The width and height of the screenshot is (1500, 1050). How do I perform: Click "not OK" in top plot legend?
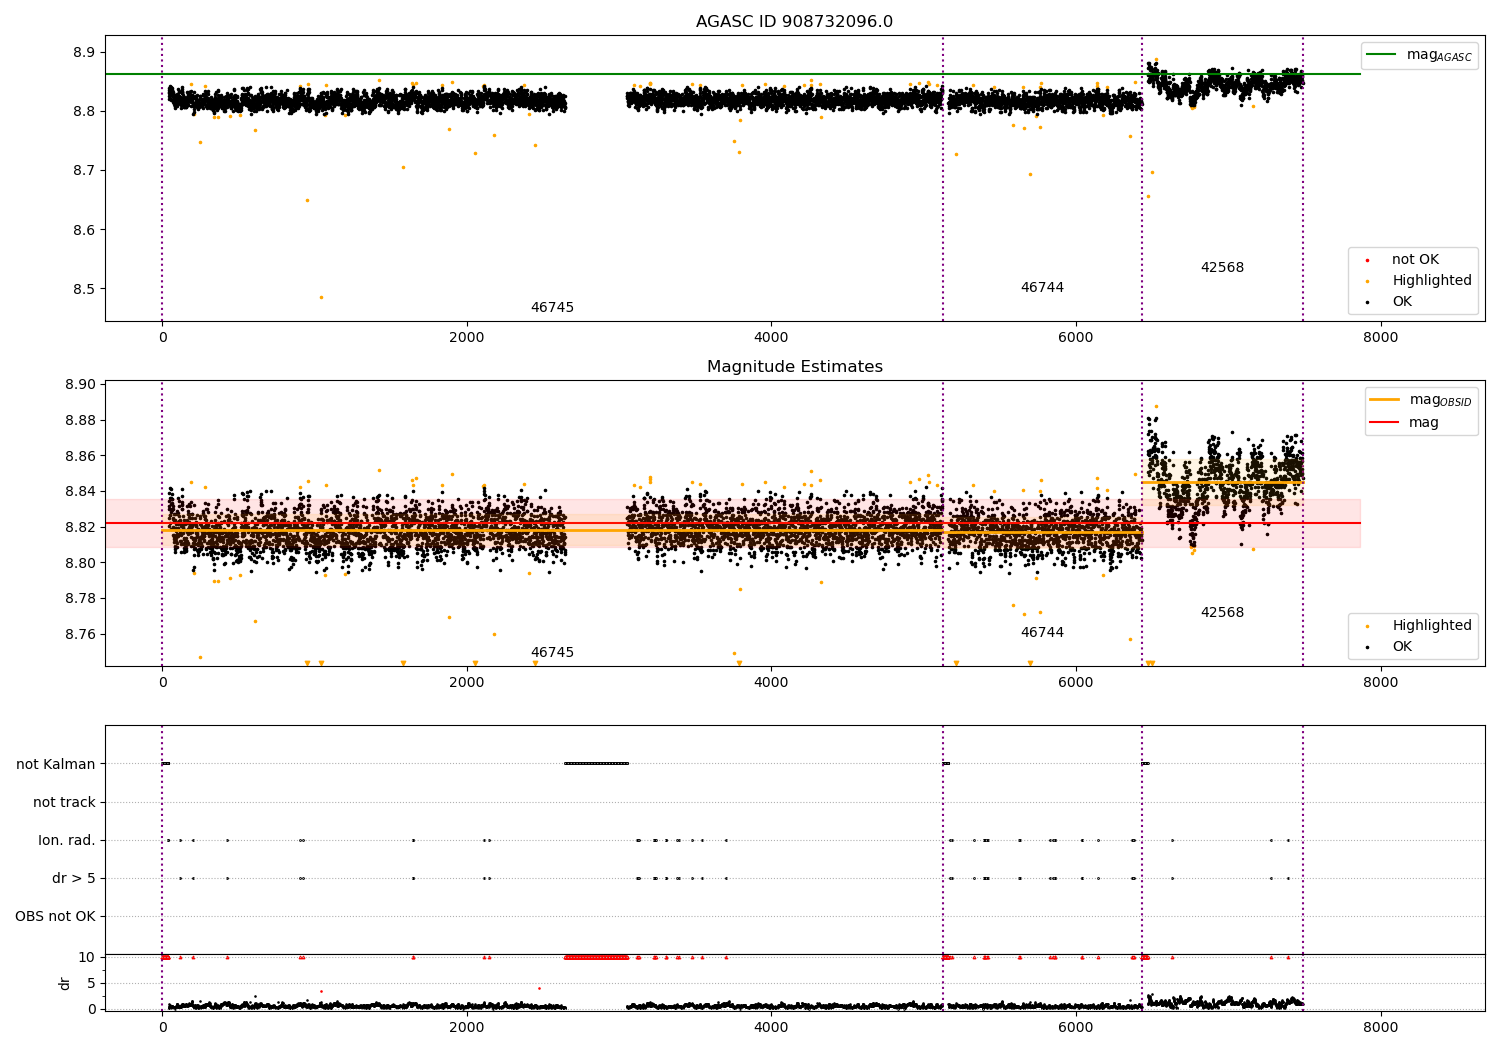pyautogui.click(x=1415, y=260)
